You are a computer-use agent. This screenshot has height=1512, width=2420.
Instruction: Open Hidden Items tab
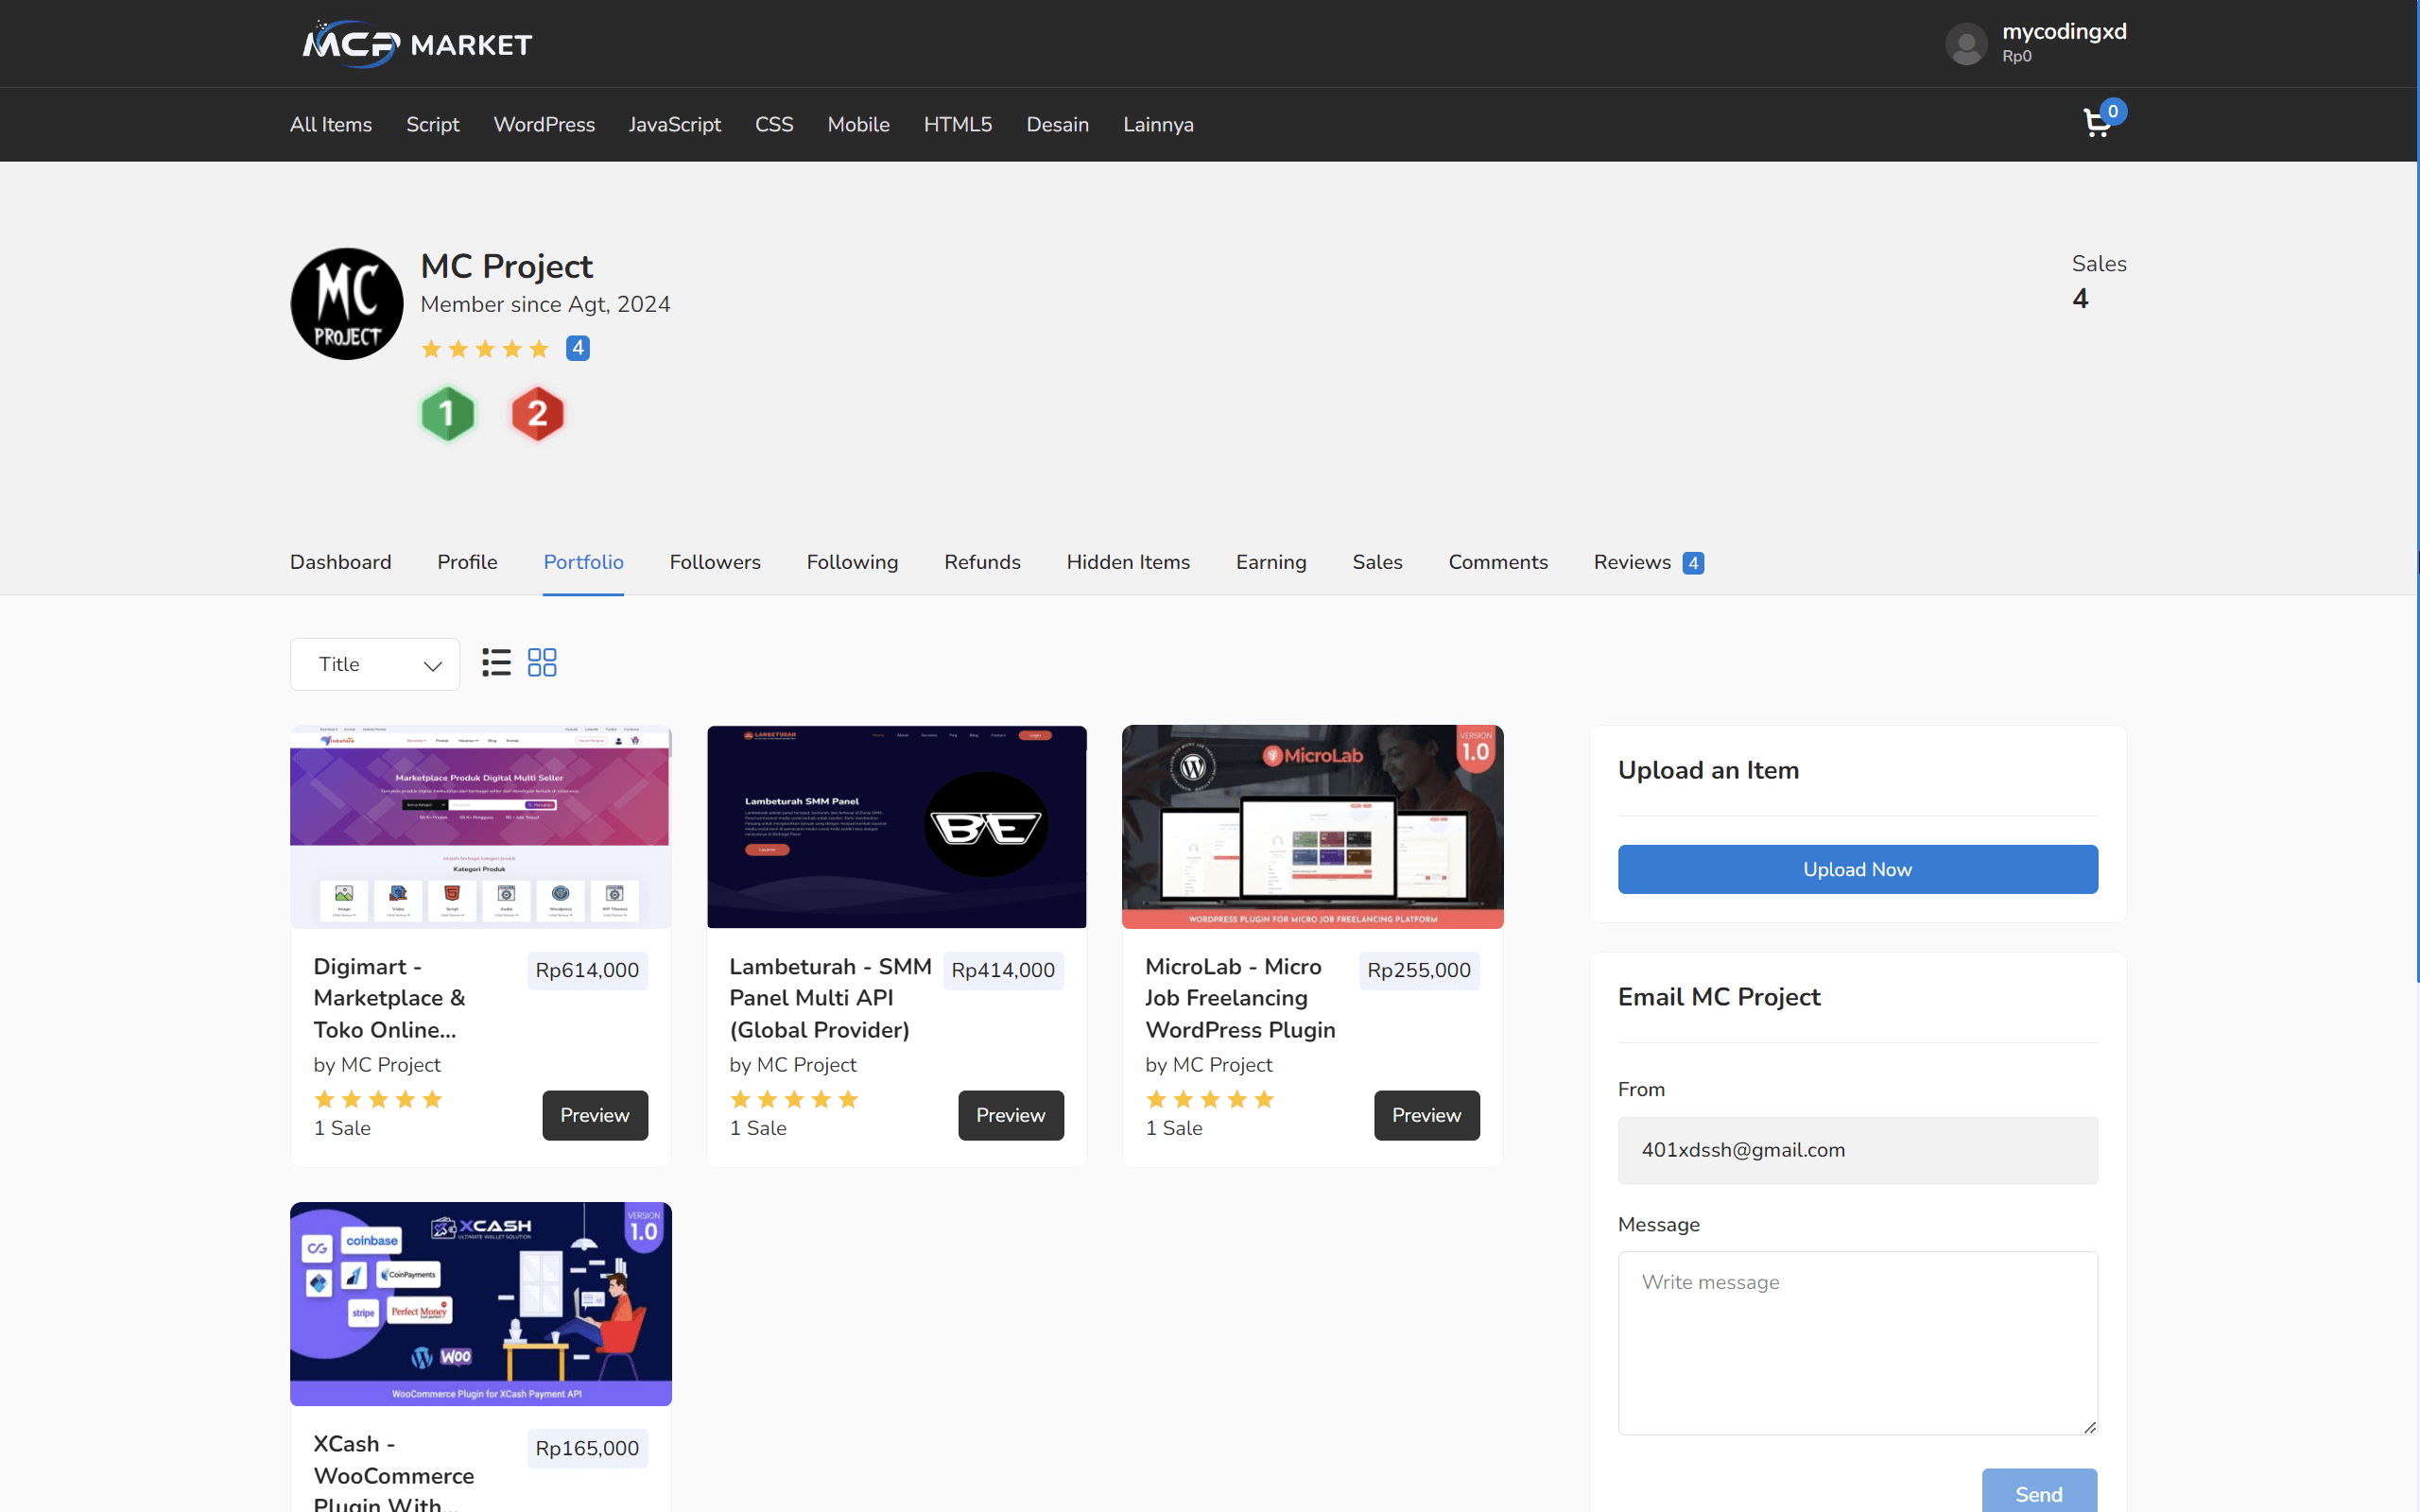[x=1128, y=562]
